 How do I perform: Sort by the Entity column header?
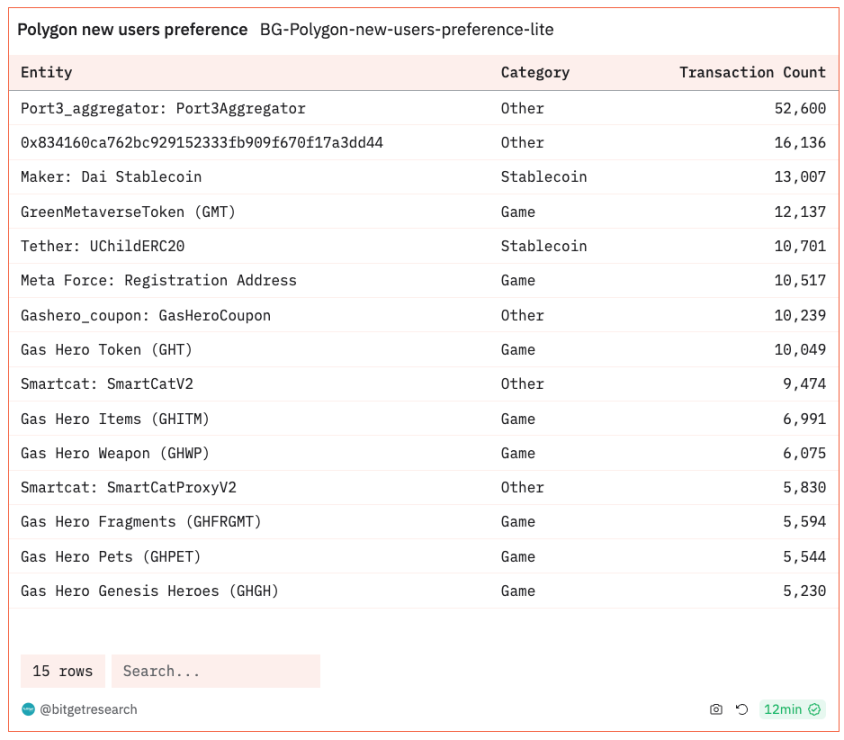click(x=46, y=72)
